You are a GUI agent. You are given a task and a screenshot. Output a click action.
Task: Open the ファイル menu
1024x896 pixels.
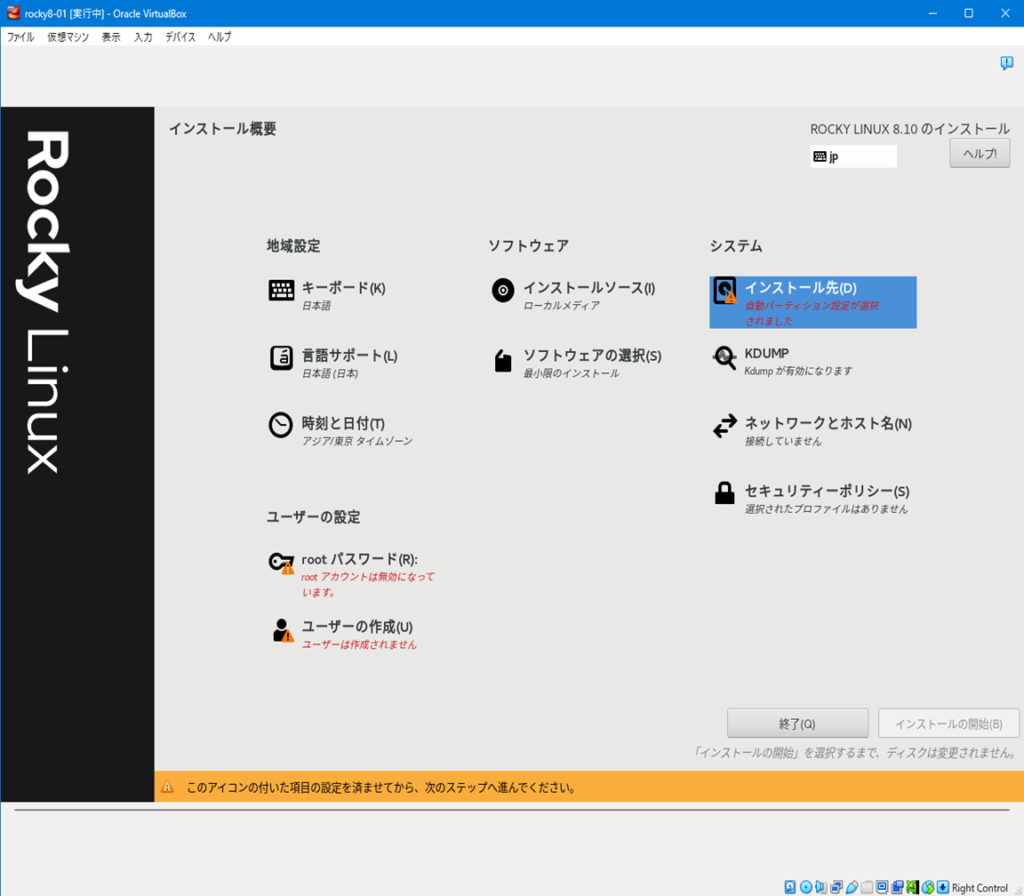[20, 37]
